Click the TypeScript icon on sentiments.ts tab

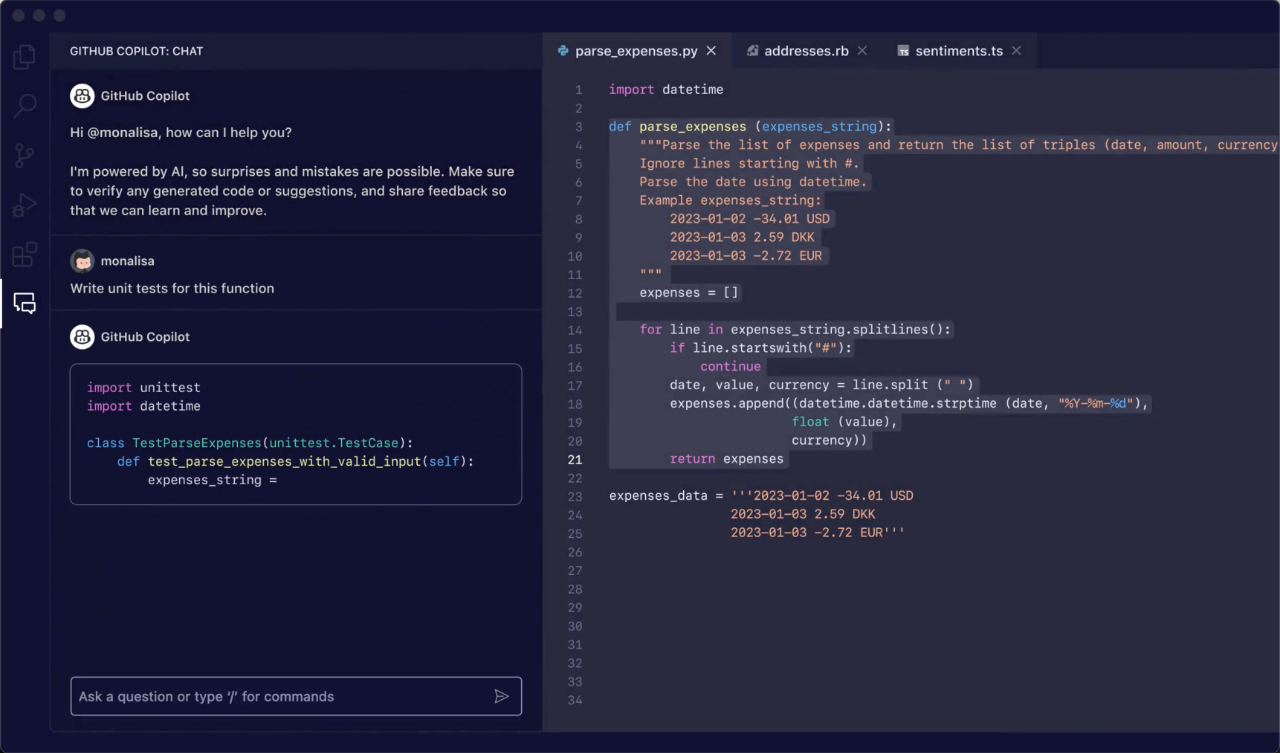click(x=903, y=51)
